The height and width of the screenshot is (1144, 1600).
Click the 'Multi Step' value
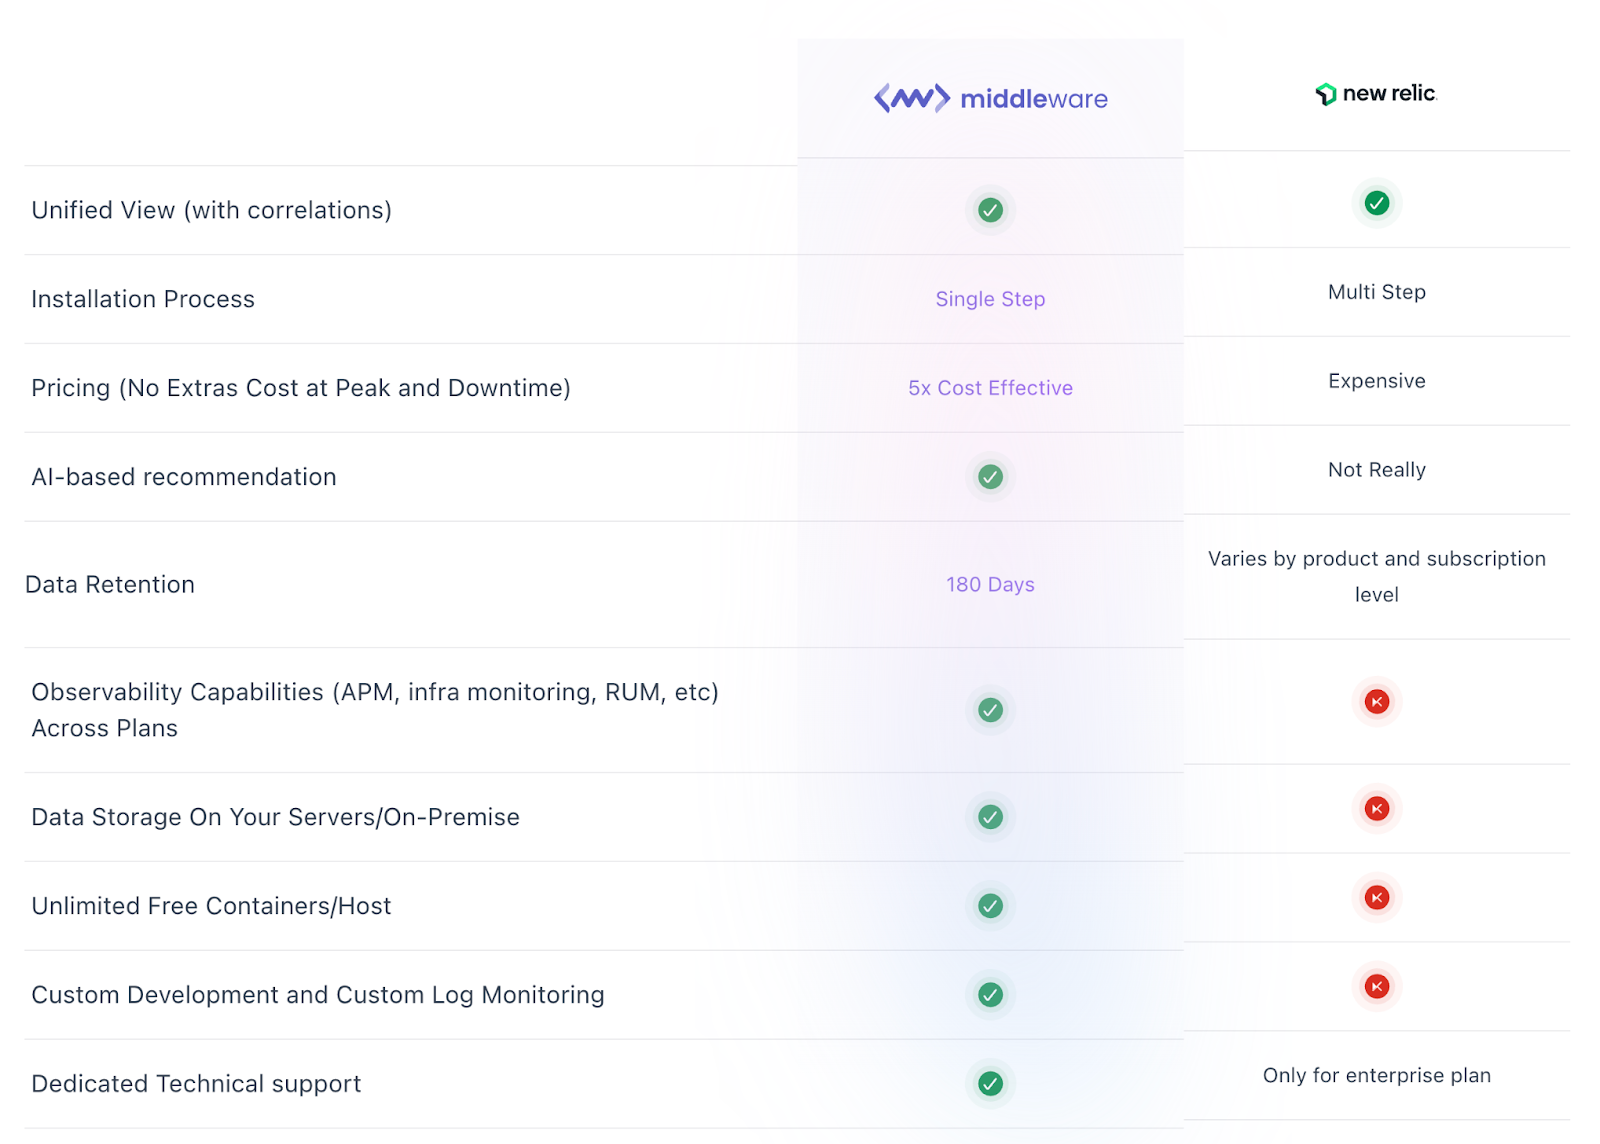pos(1377,292)
